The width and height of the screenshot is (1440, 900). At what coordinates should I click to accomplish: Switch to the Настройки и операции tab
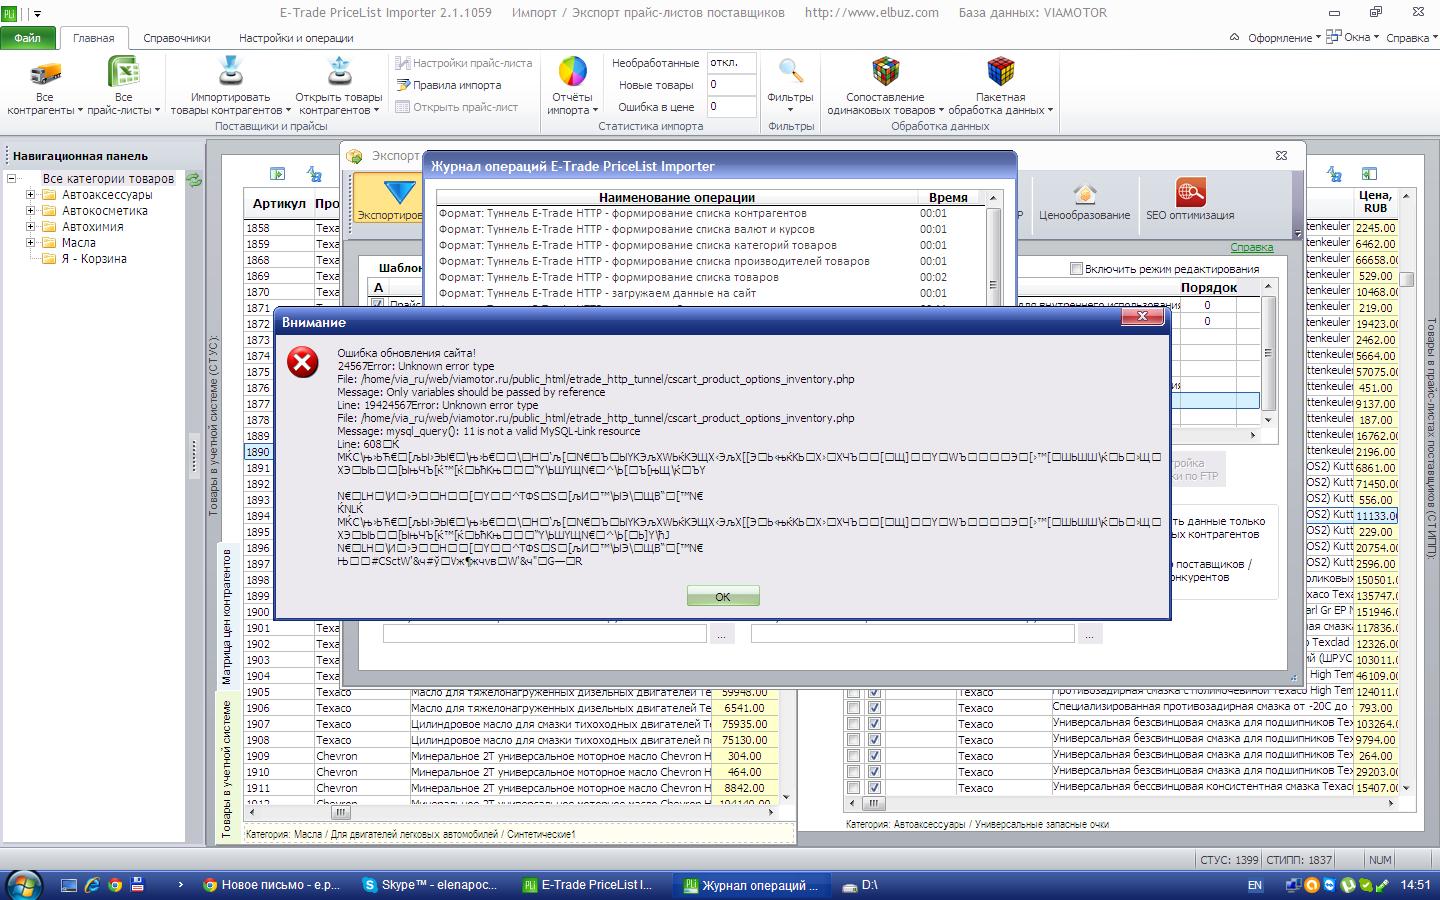coord(296,38)
